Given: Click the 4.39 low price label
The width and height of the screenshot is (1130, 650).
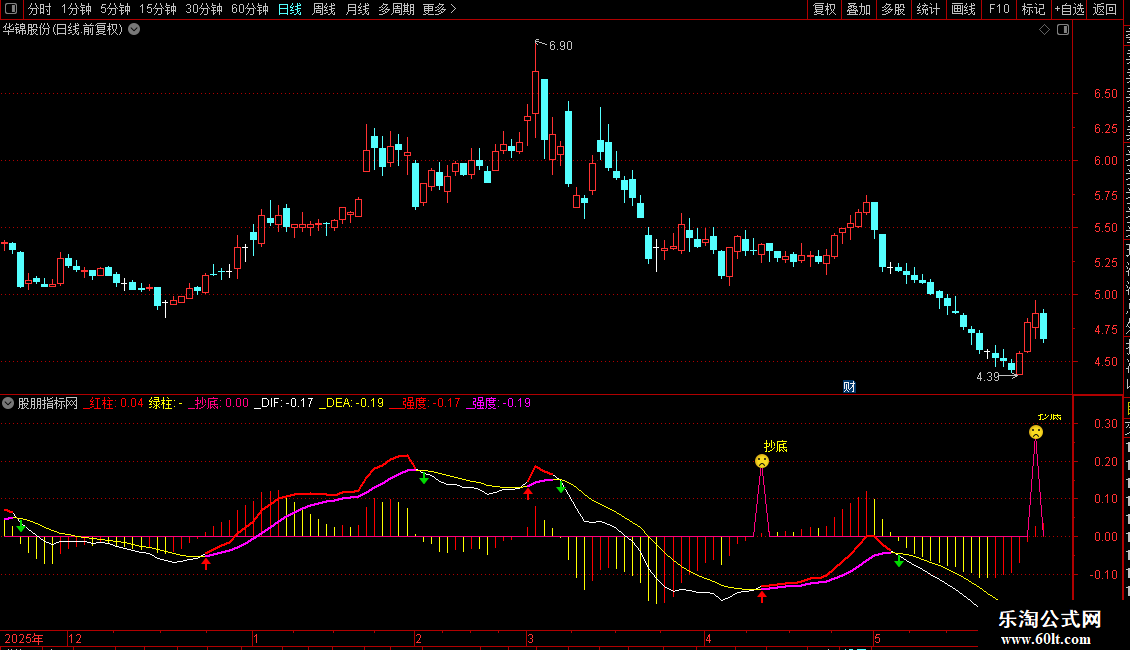Looking at the screenshot, I should [988, 377].
